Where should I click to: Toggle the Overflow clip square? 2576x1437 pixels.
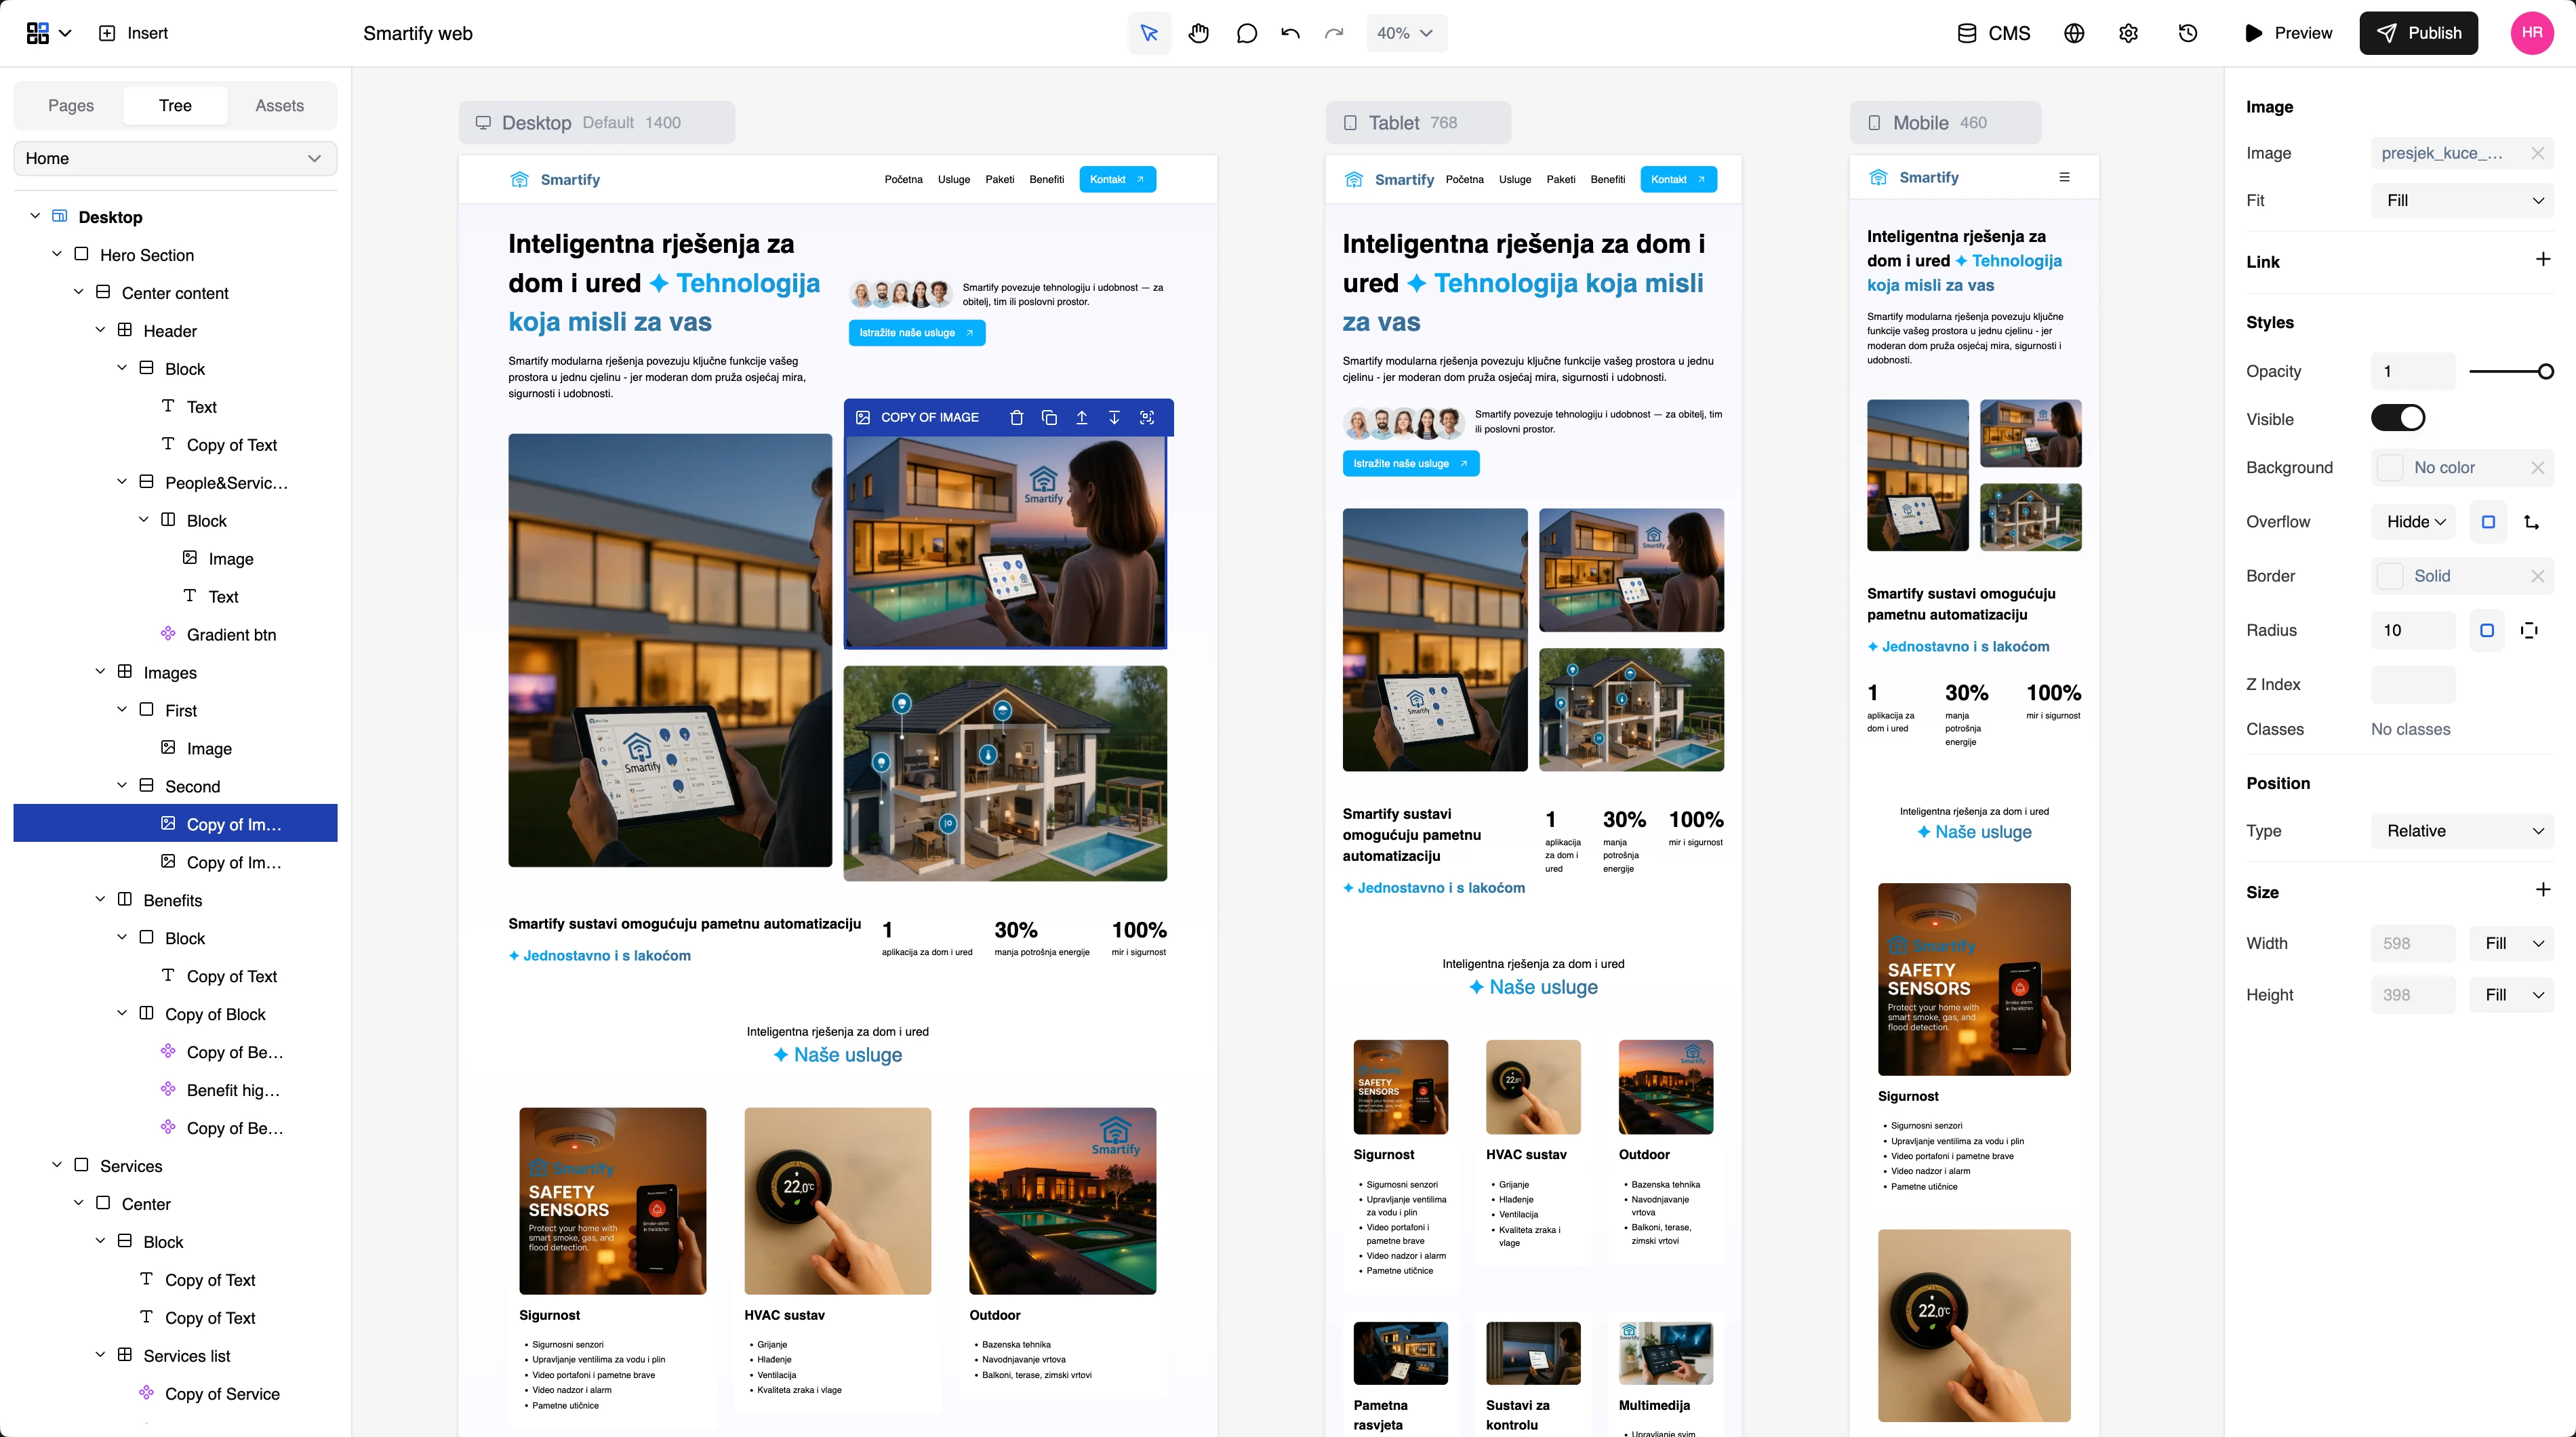click(x=2489, y=521)
